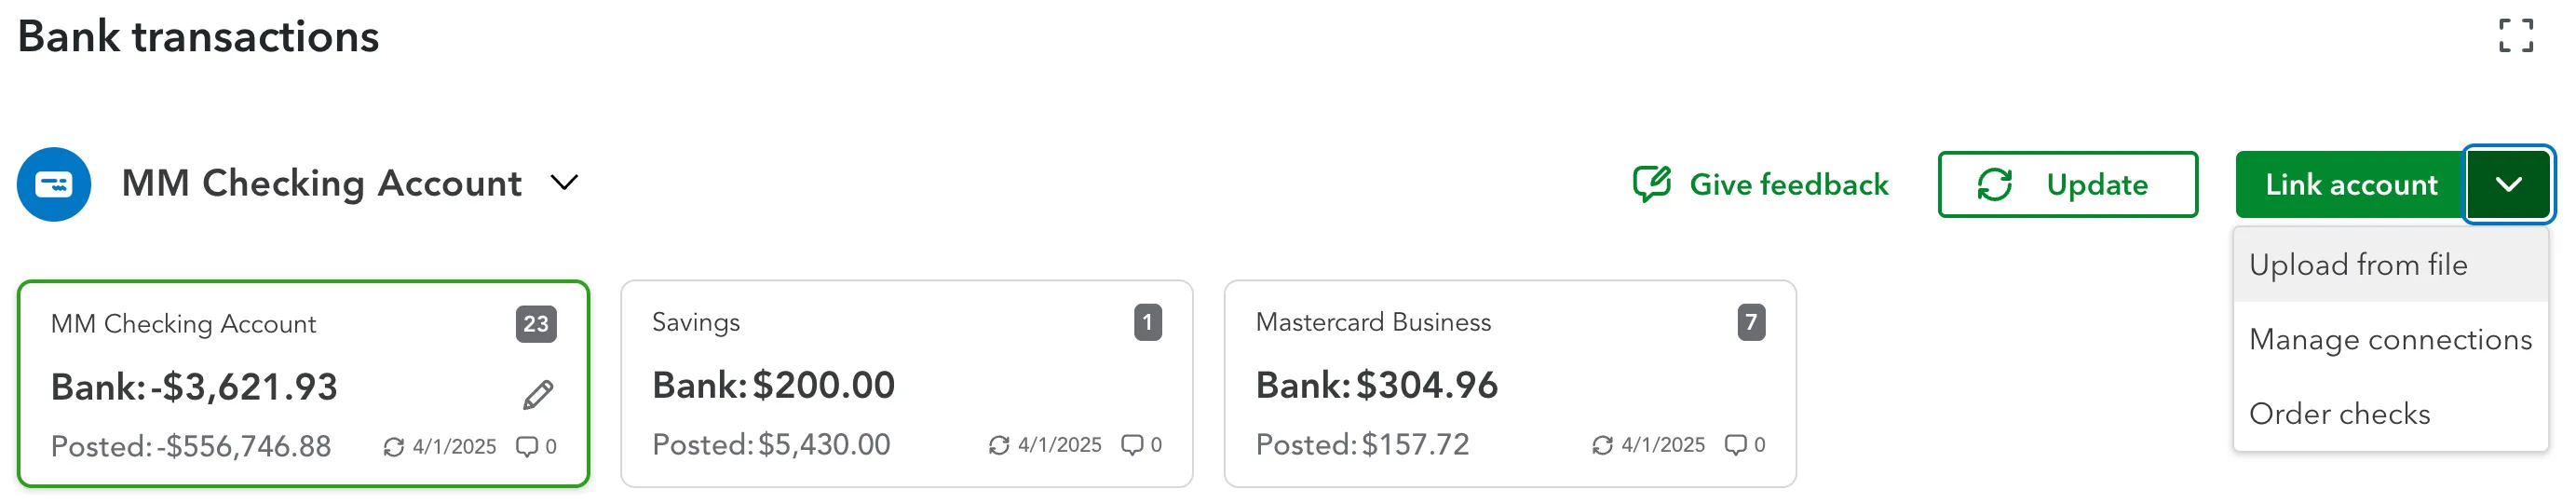Click the Link account button
2576x503 pixels.
tap(2350, 184)
